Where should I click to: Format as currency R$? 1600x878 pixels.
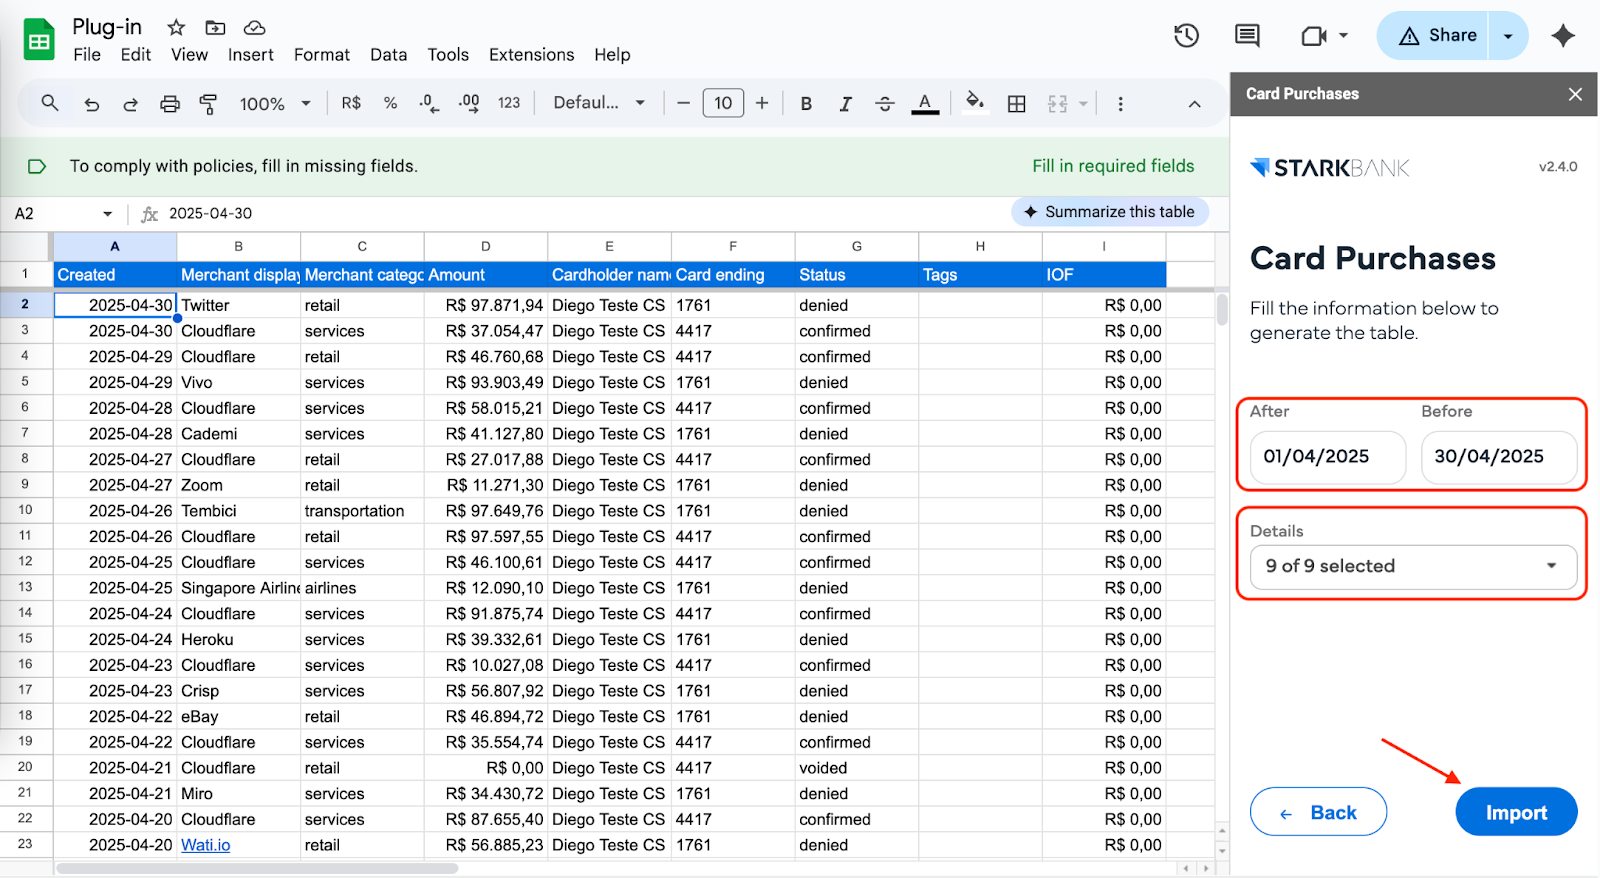click(x=351, y=103)
